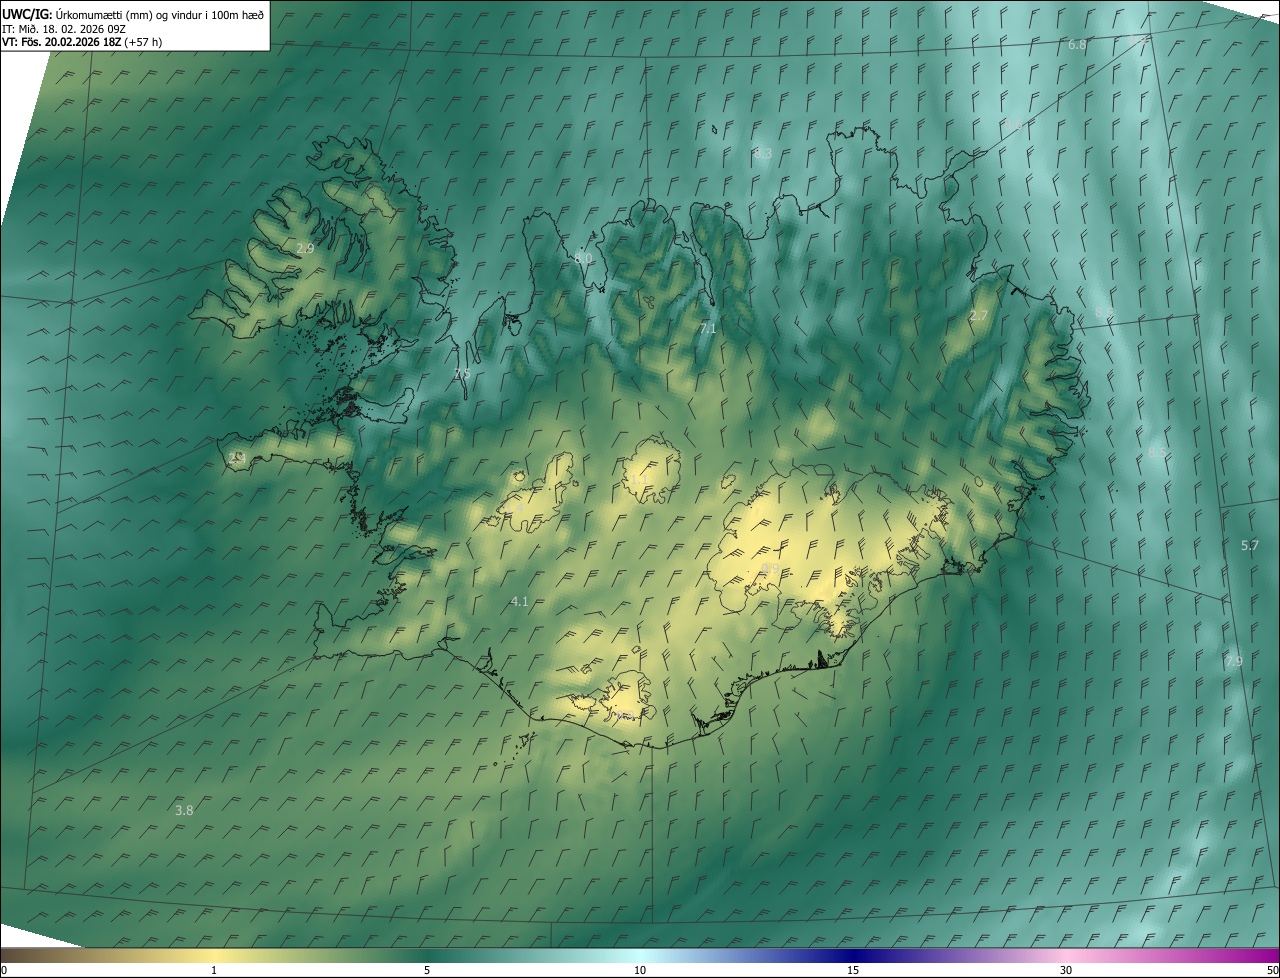The width and height of the screenshot is (1280, 978).
Task: Click the 2.9 value label in the Westfjords
Action: 305,248
